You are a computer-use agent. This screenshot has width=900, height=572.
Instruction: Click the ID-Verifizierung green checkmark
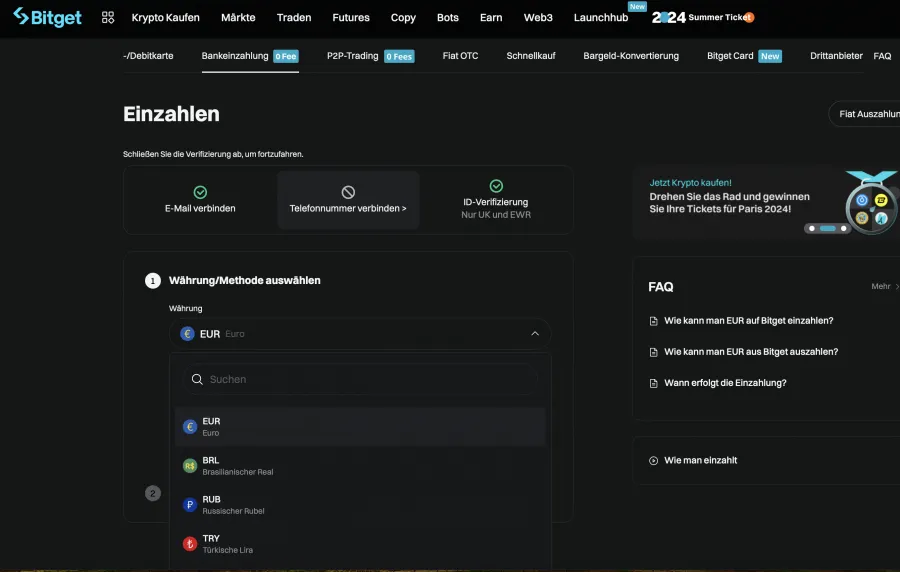[496, 186]
